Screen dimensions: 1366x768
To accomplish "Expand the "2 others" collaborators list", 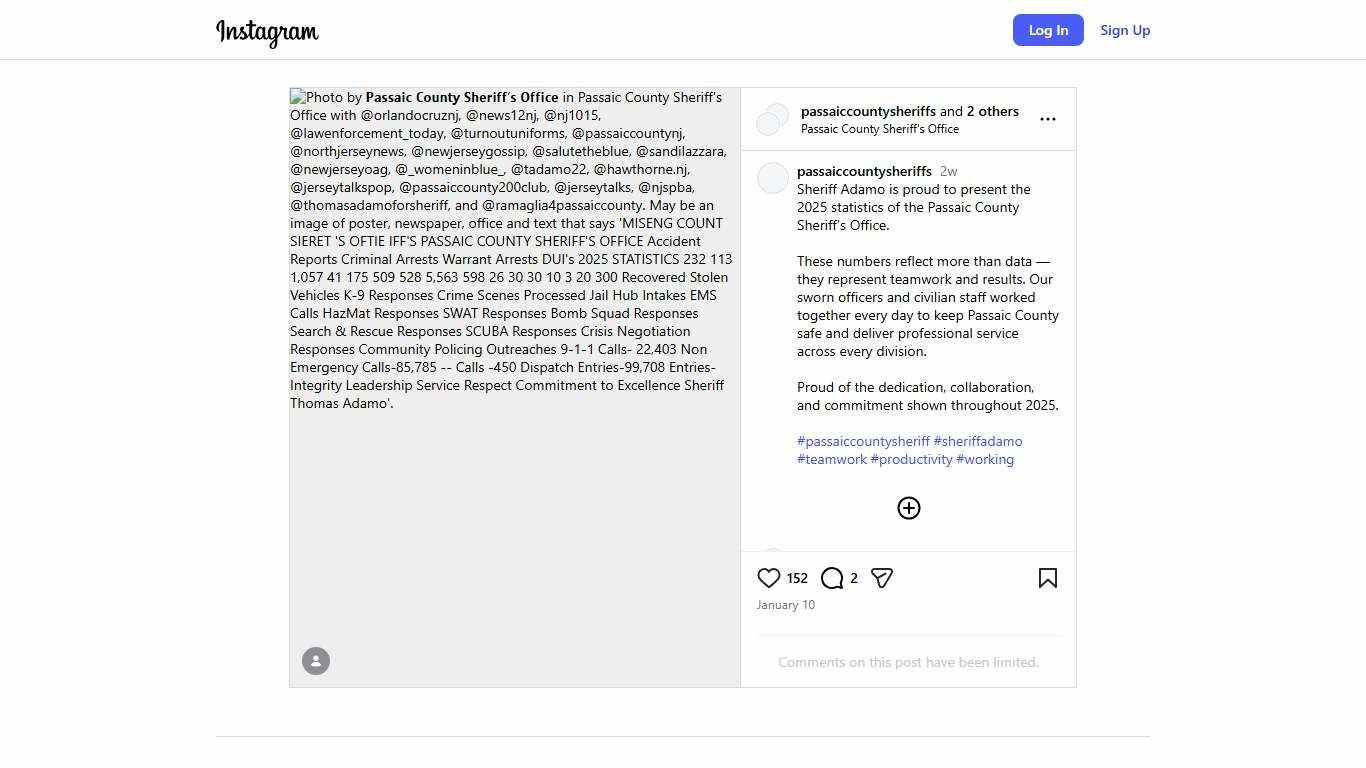I will (x=993, y=111).
